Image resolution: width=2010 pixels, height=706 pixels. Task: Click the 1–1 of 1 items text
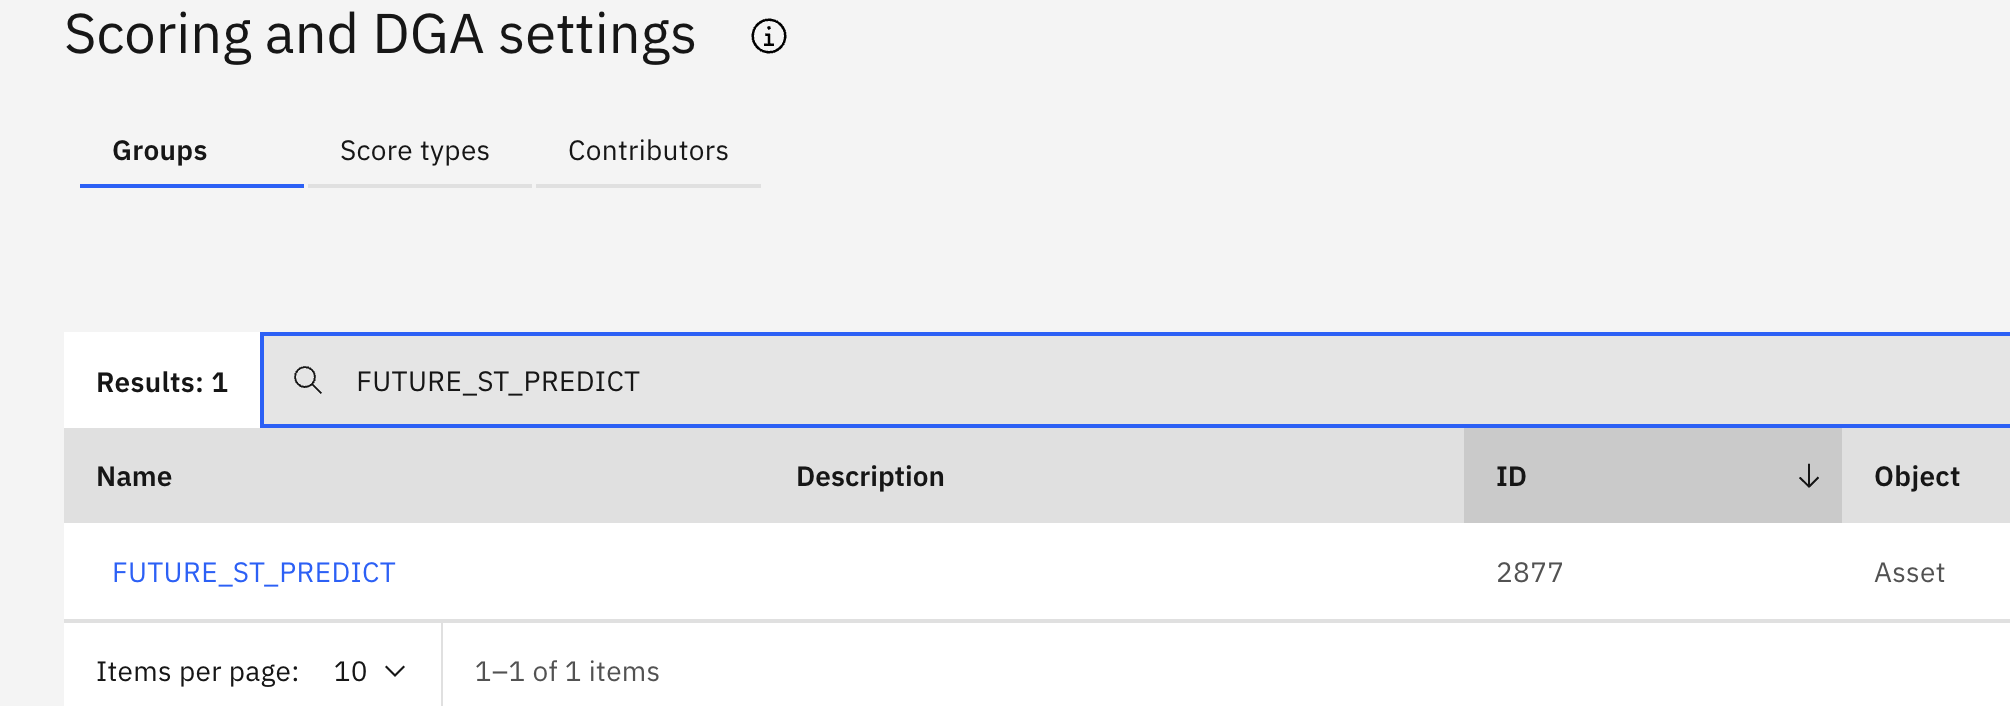tap(567, 671)
